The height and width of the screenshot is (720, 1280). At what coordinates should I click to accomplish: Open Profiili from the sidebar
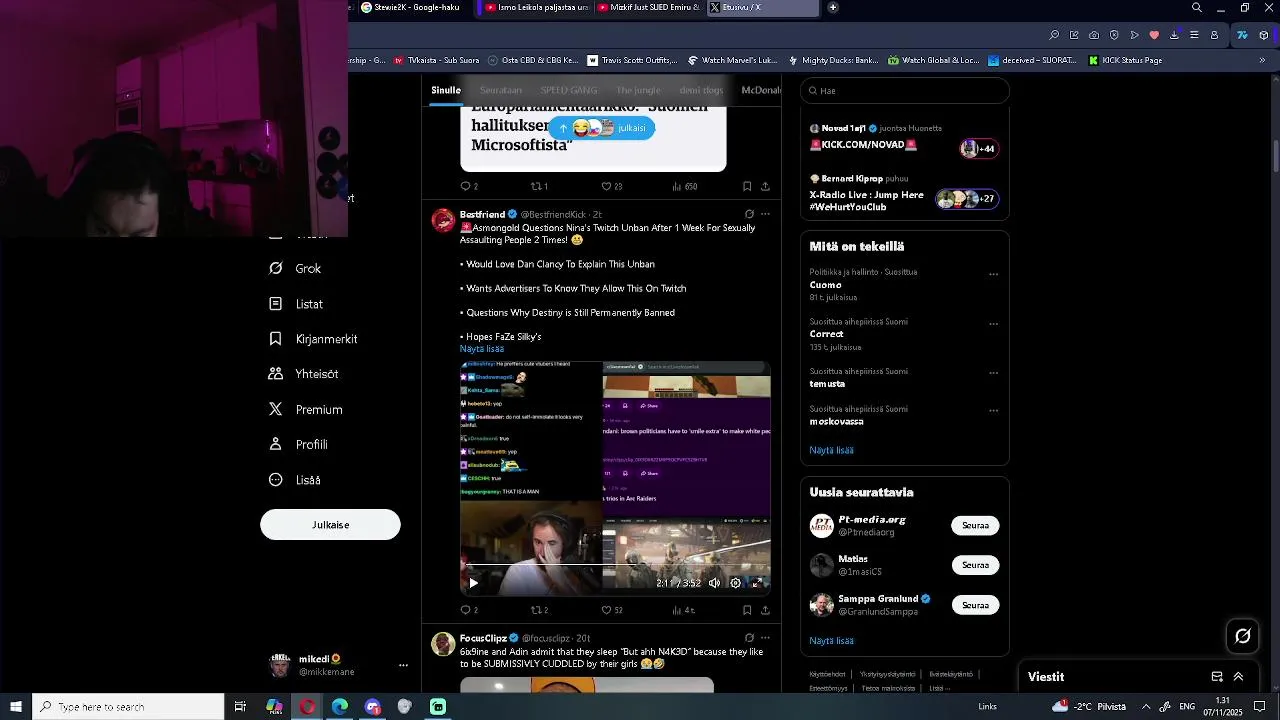[x=299, y=444]
